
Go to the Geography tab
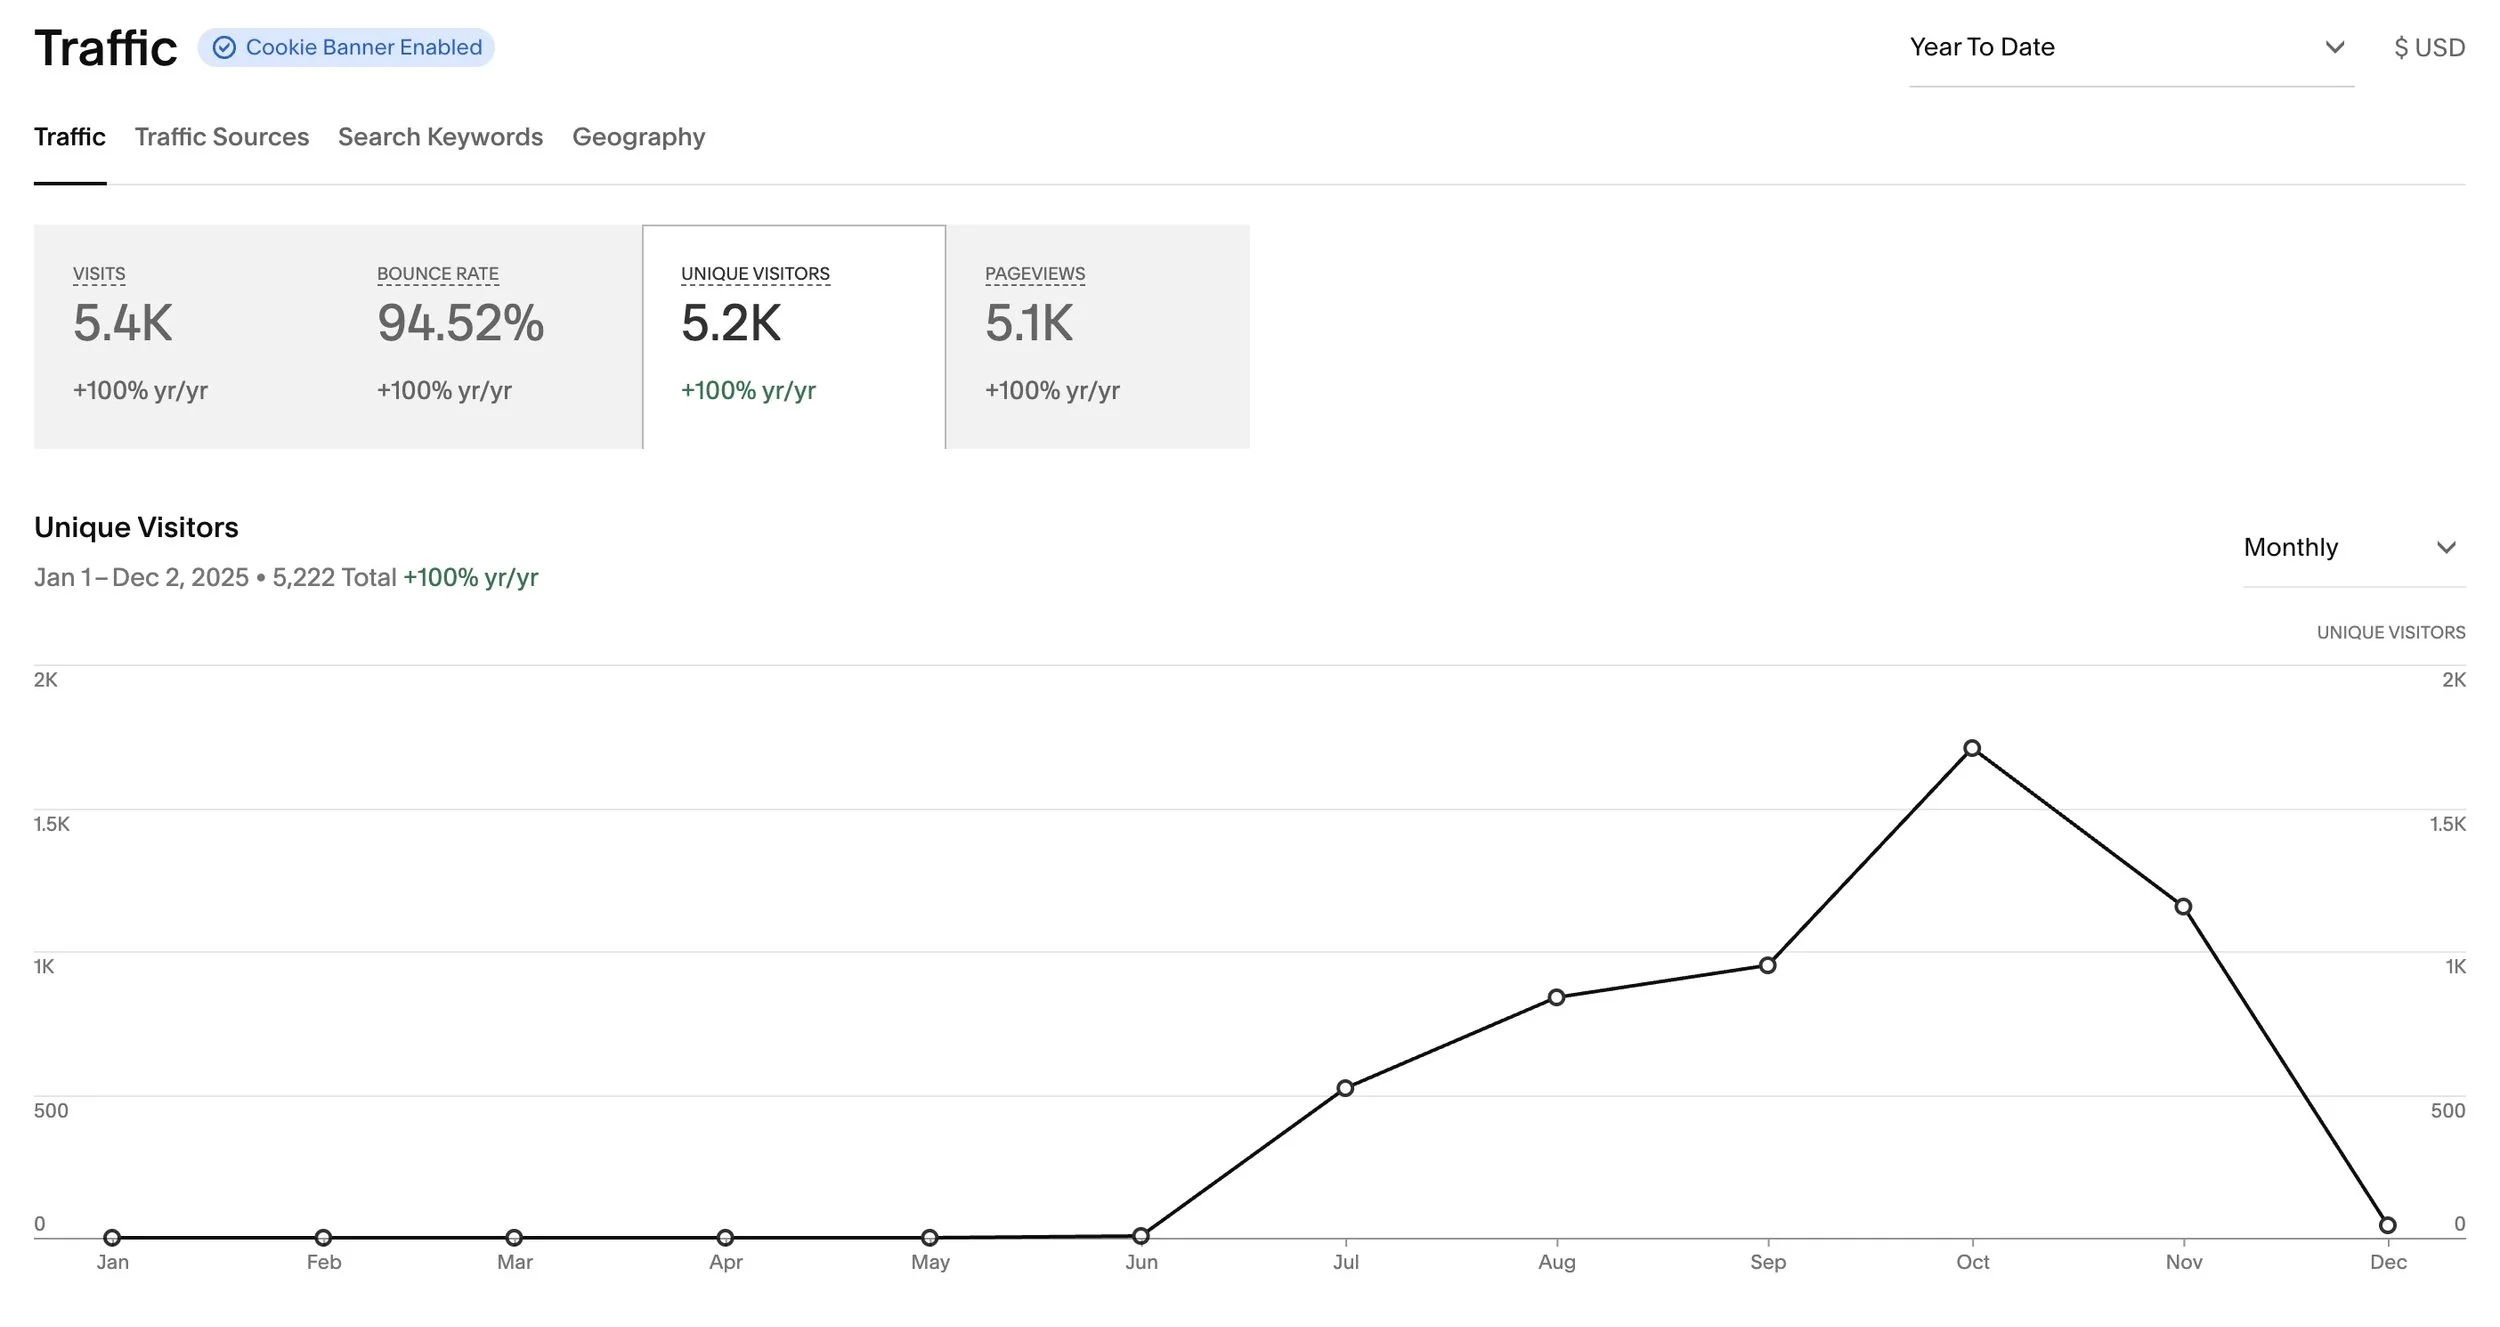[x=638, y=137]
